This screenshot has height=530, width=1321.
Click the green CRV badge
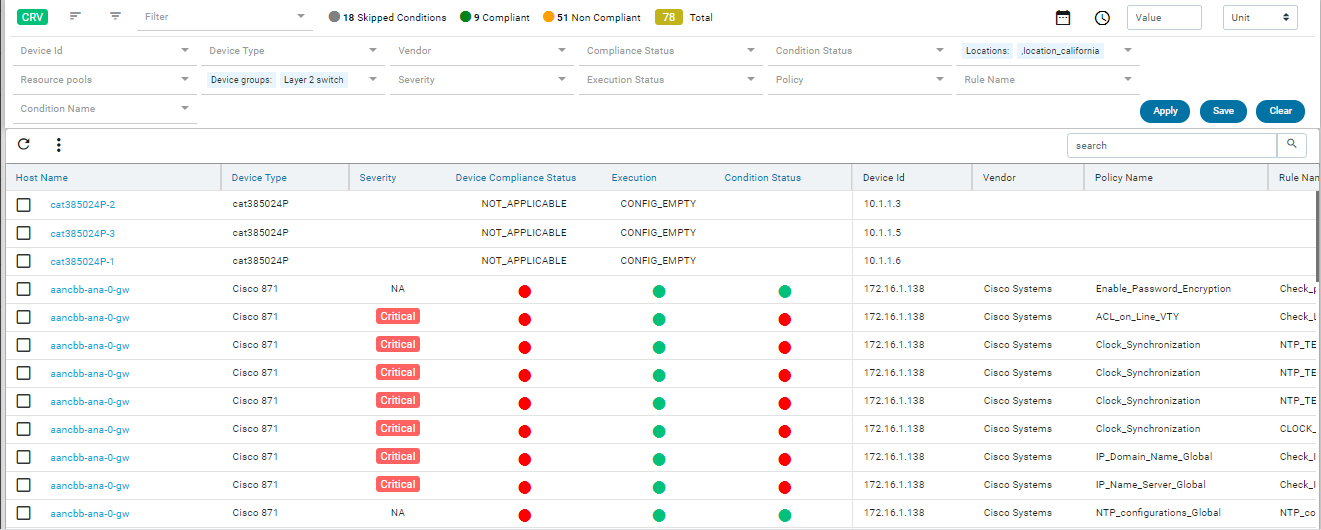click(33, 17)
